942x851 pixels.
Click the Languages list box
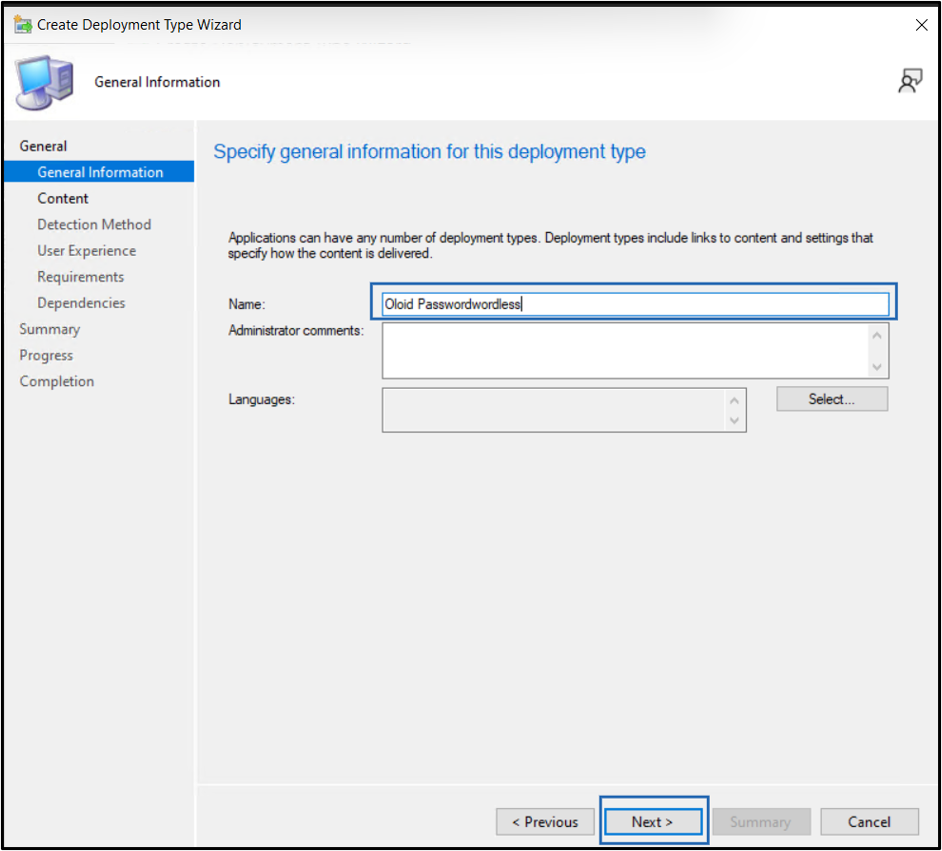tap(564, 410)
